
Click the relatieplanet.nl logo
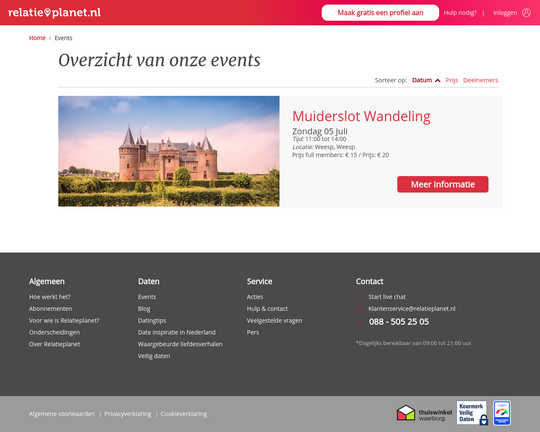tap(54, 12)
